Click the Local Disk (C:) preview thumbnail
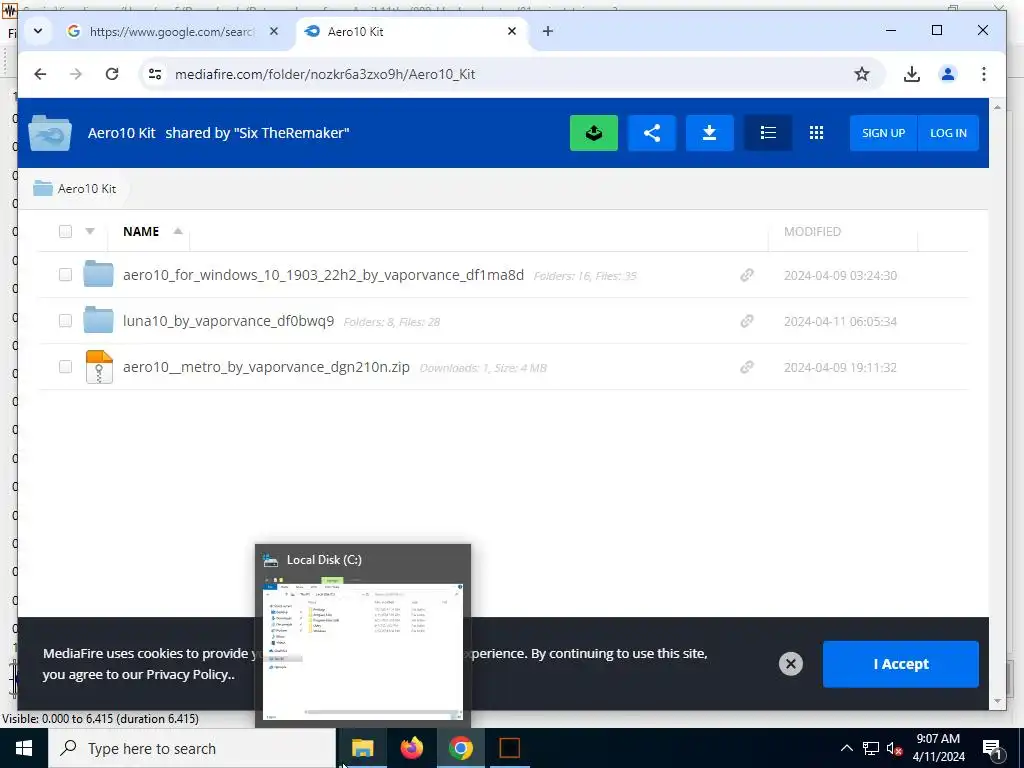 coord(362,635)
